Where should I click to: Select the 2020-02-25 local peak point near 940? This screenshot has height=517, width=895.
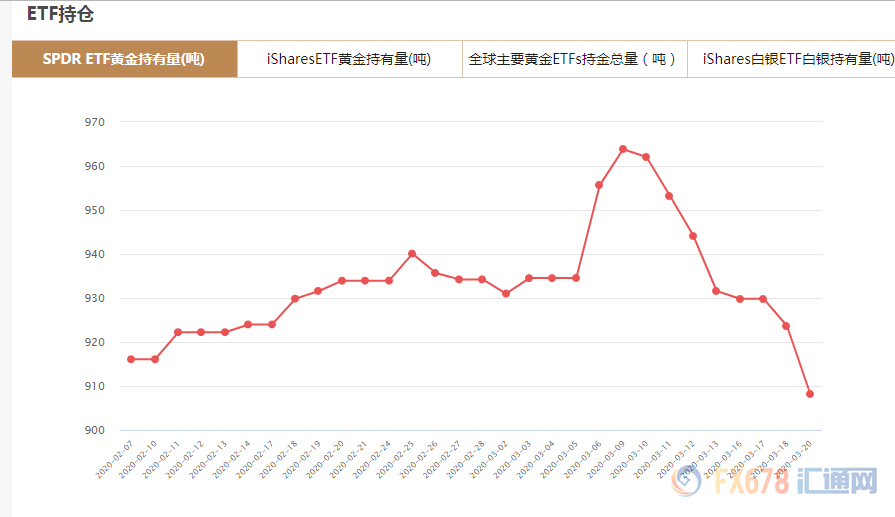412,253
